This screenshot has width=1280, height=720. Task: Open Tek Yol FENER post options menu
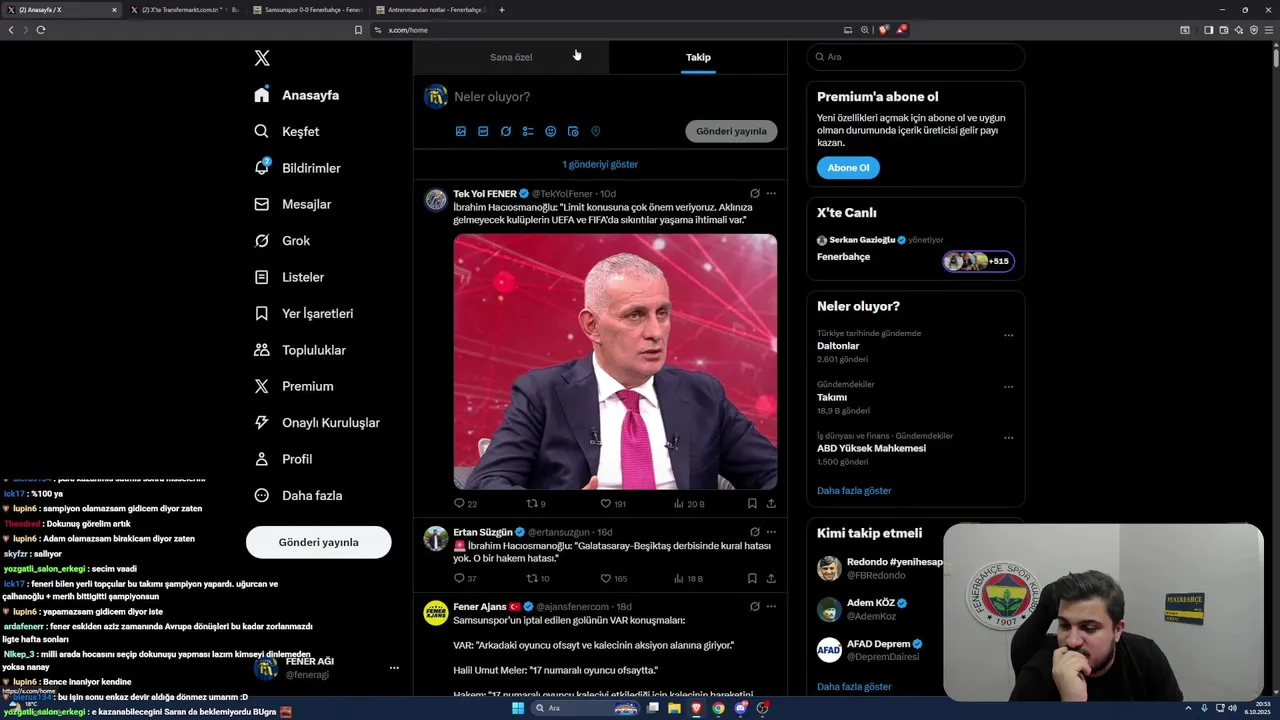point(770,194)
